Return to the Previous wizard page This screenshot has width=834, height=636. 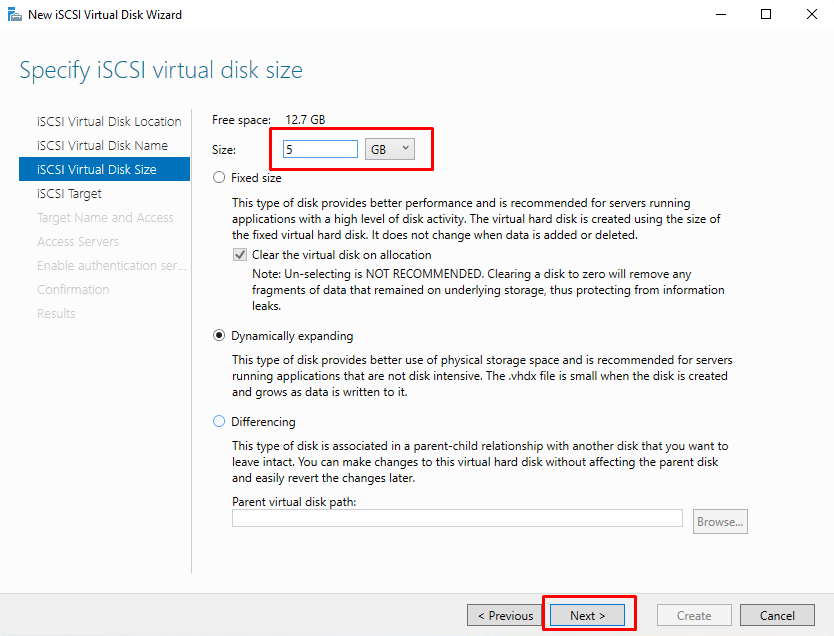point(505,615)
